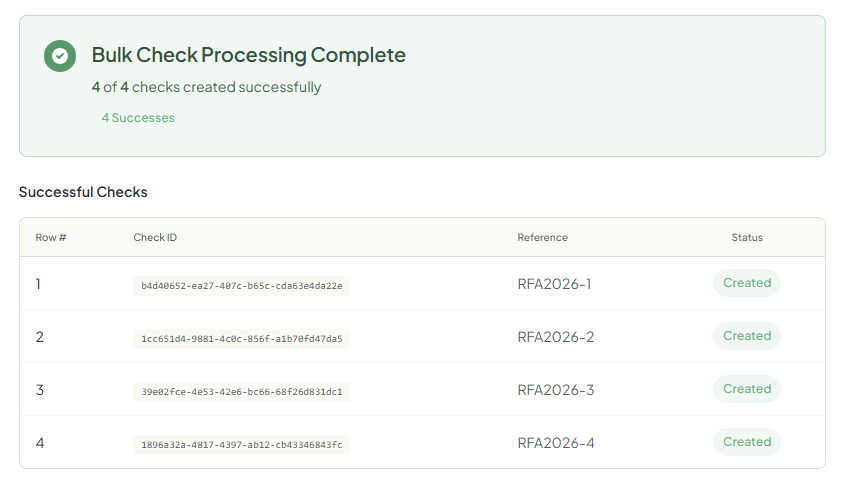
Task: Click reference RFA2026-2
Action: coord(555,337)
